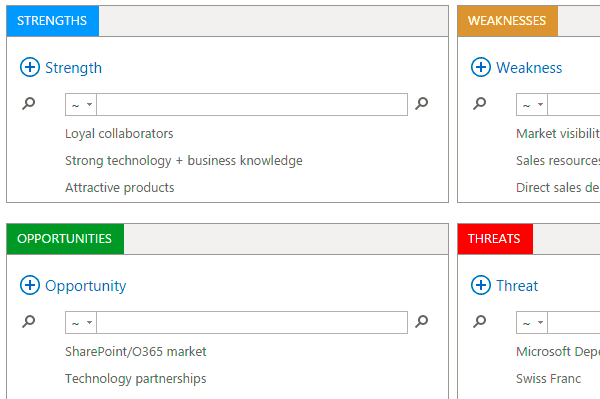Open 'Strong technology + business knowledge' entry

point(184,161)
